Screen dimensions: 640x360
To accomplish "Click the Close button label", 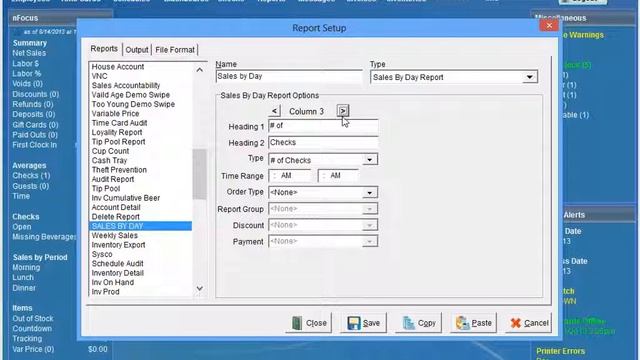I will [316, 323].
